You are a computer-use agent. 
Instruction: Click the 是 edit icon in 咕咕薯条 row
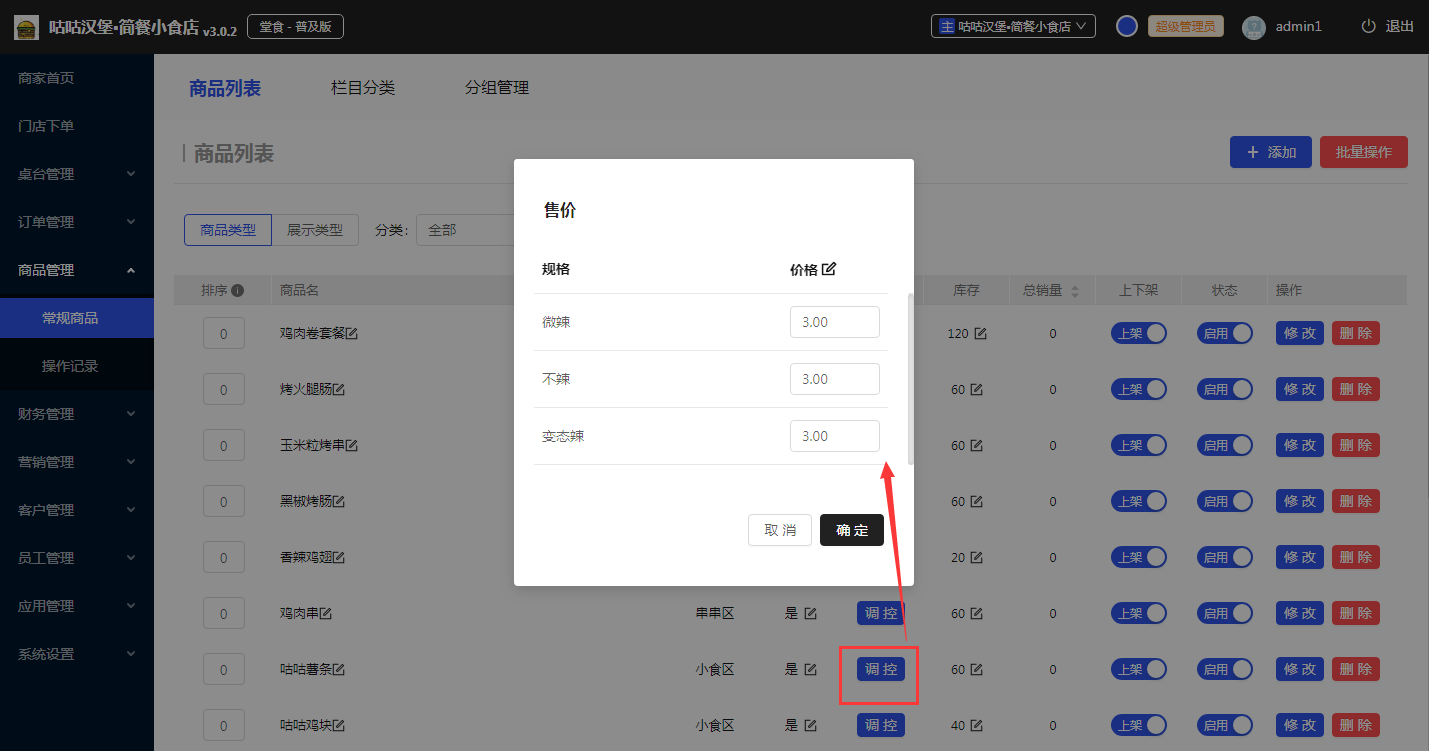810,669
